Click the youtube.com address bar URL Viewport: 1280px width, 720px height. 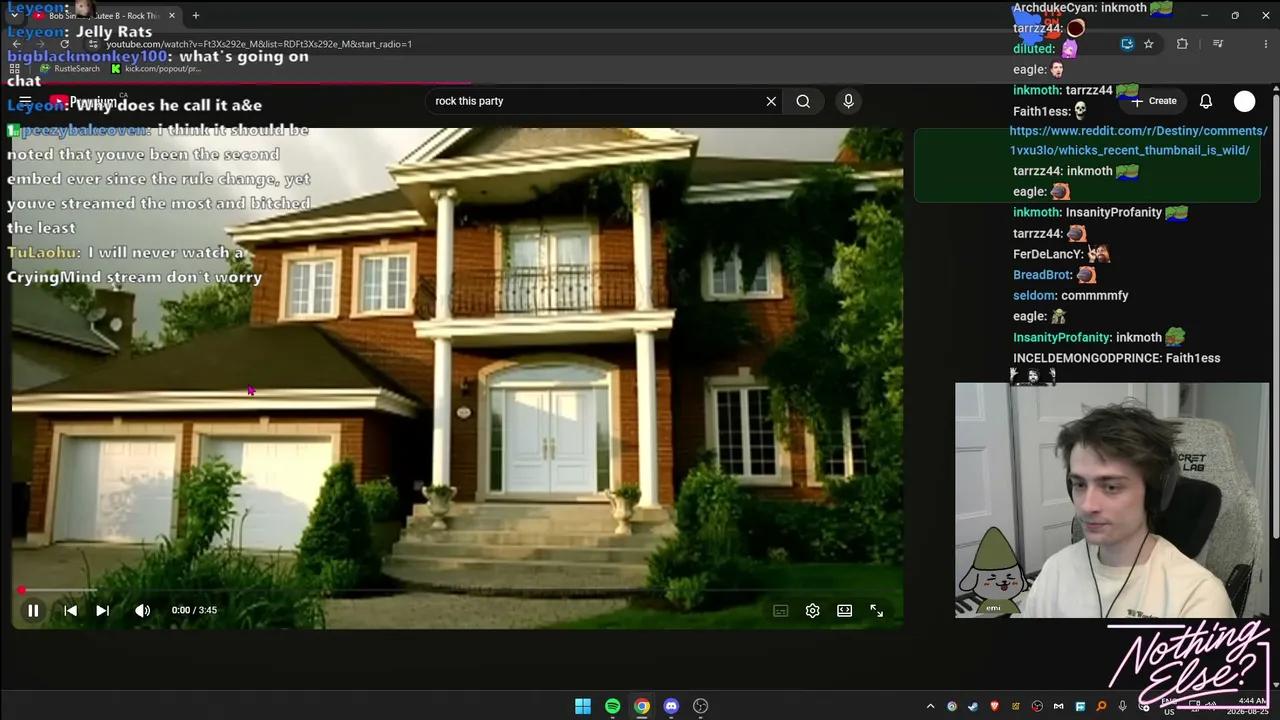click(x=258, y=44)
